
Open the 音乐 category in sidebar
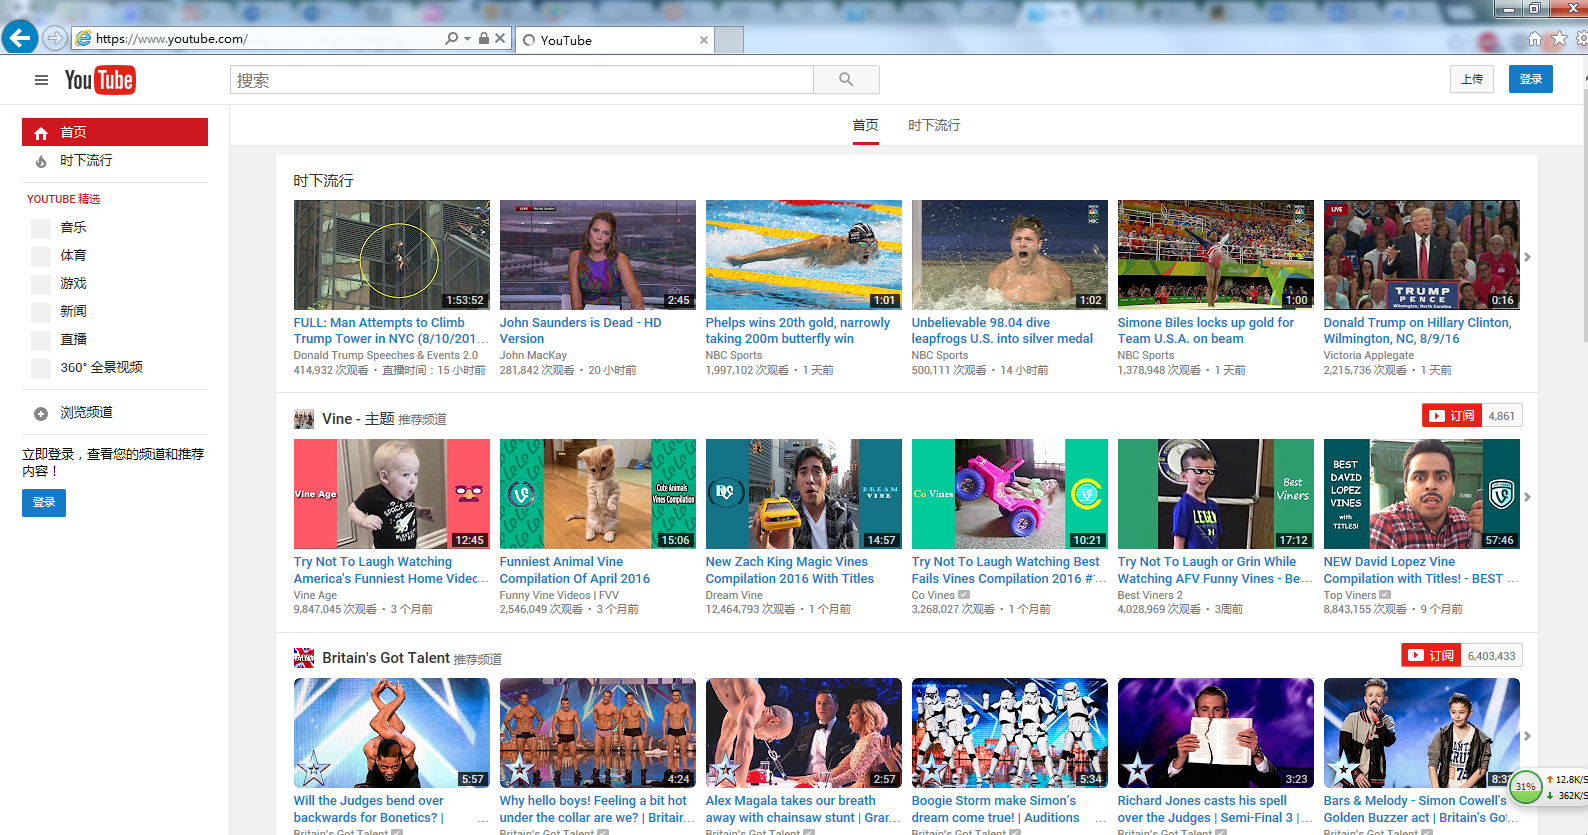pos(73,228)
